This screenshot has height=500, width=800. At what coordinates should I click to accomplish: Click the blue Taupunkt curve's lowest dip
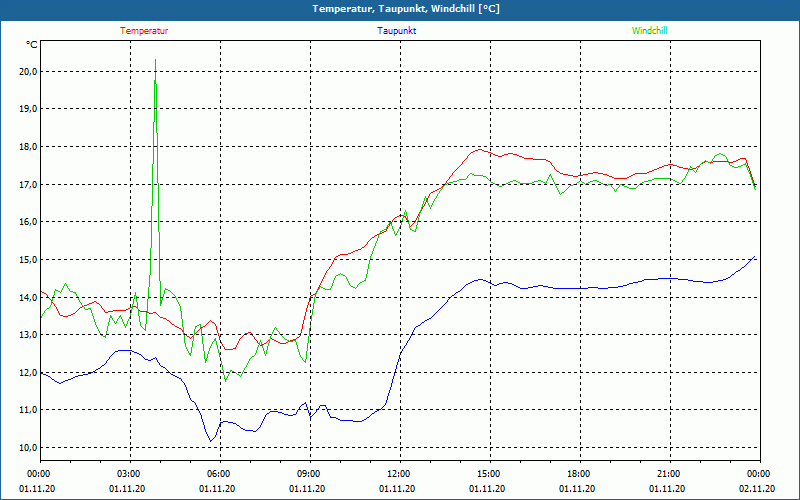210,441
